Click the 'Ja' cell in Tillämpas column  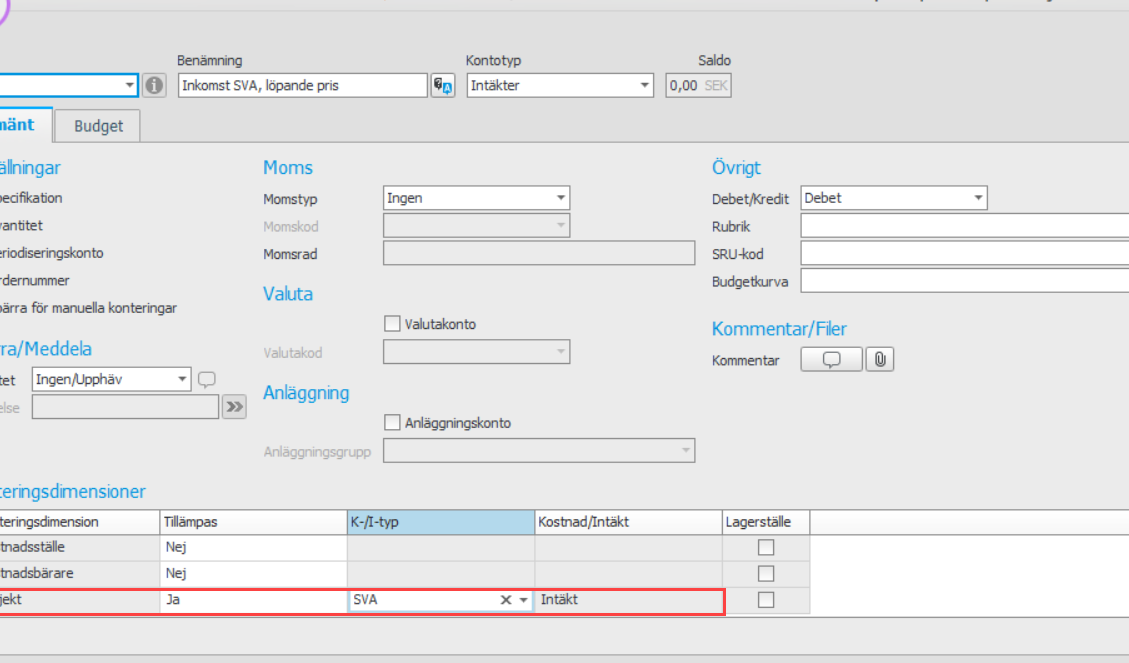pyautogui.click(x=253, y=600)
